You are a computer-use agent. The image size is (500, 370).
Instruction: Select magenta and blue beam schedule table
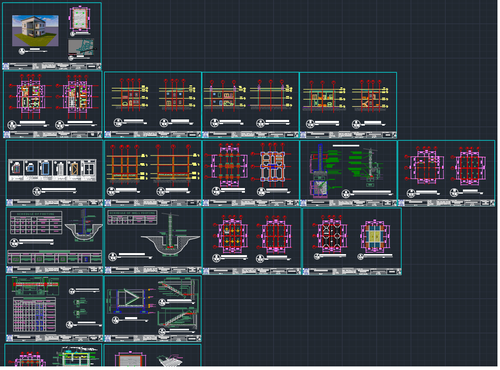[x=34, y=314]
